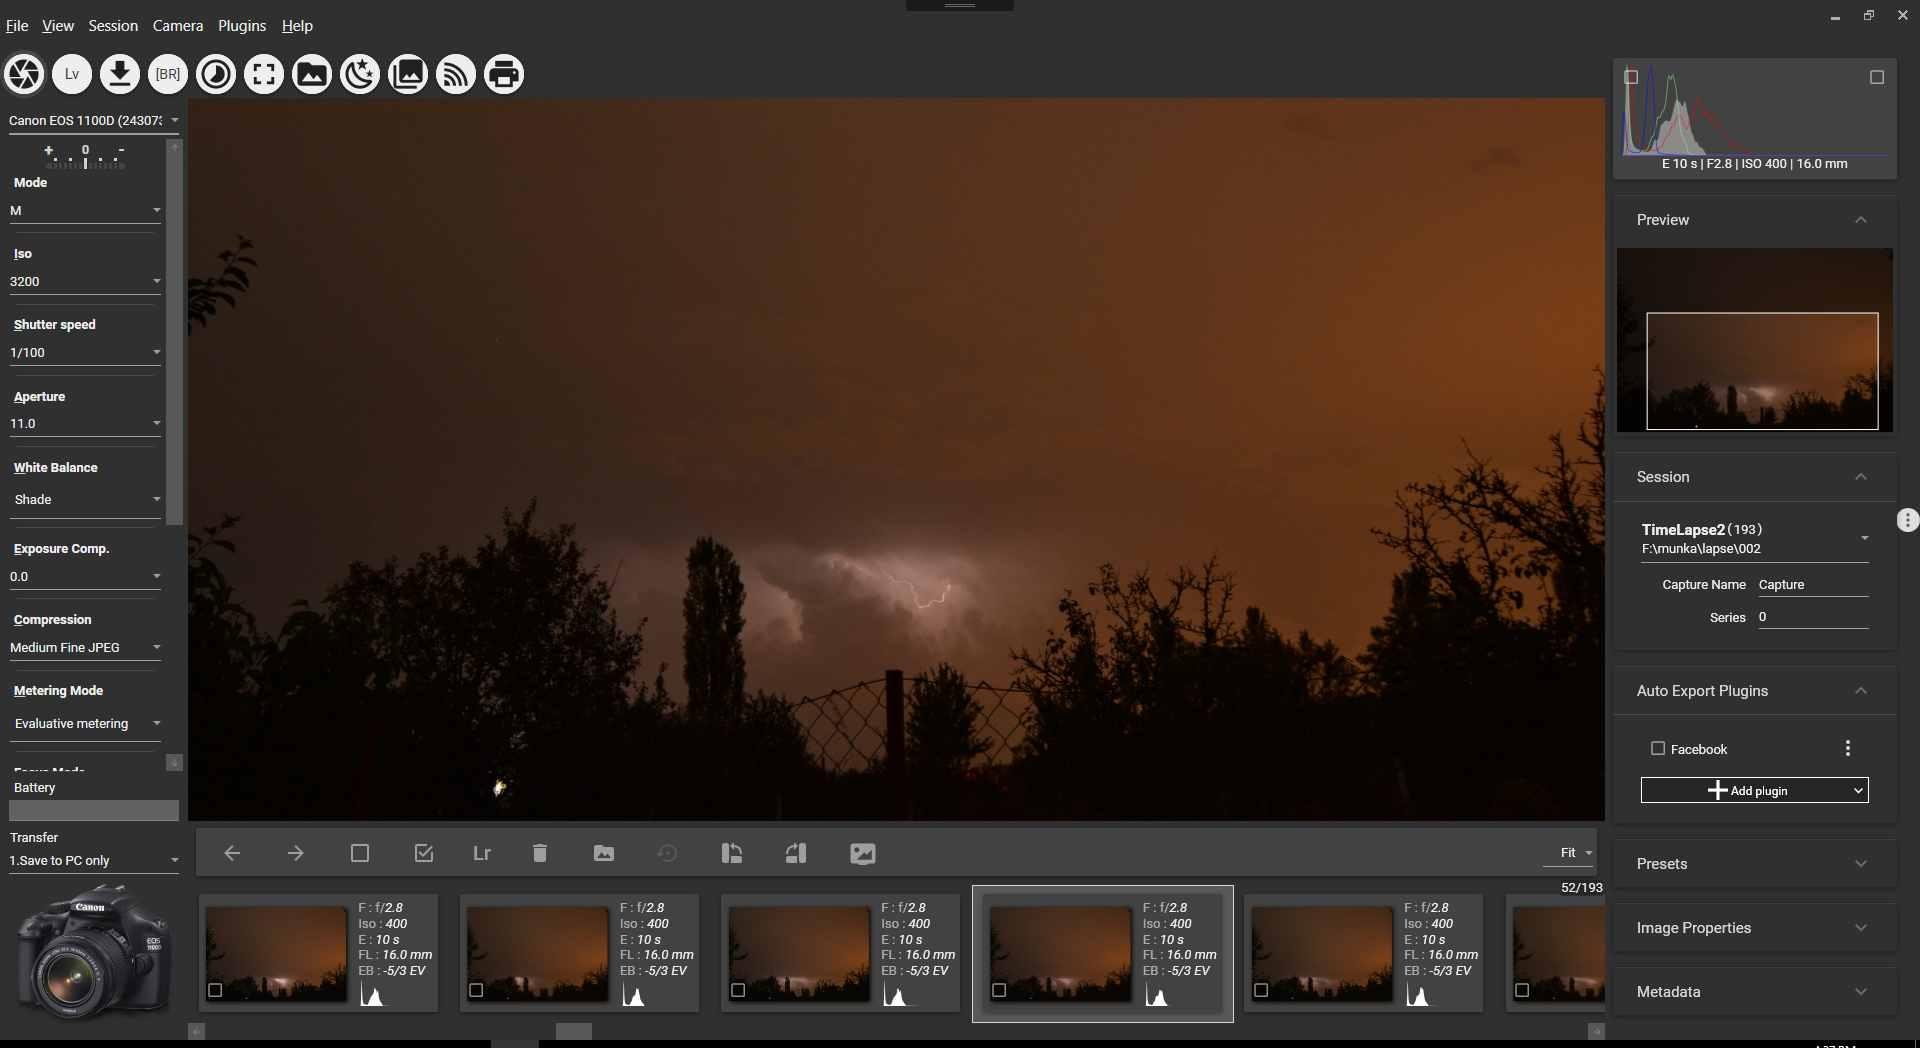Open the bracketing [BR] tool
The height and width of the screenshot is (1048, 1920).
[x=168, y=74]
